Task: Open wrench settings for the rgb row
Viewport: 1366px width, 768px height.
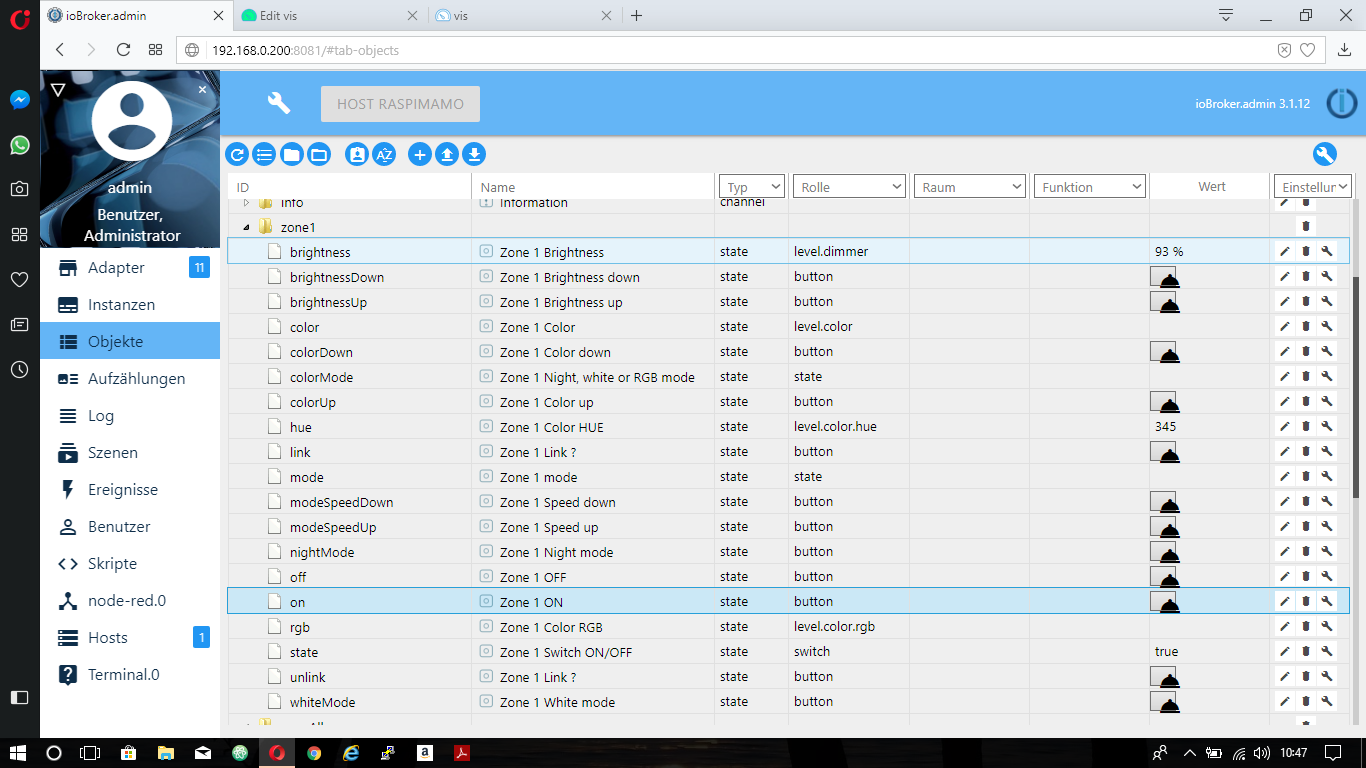Action: 1327,627
